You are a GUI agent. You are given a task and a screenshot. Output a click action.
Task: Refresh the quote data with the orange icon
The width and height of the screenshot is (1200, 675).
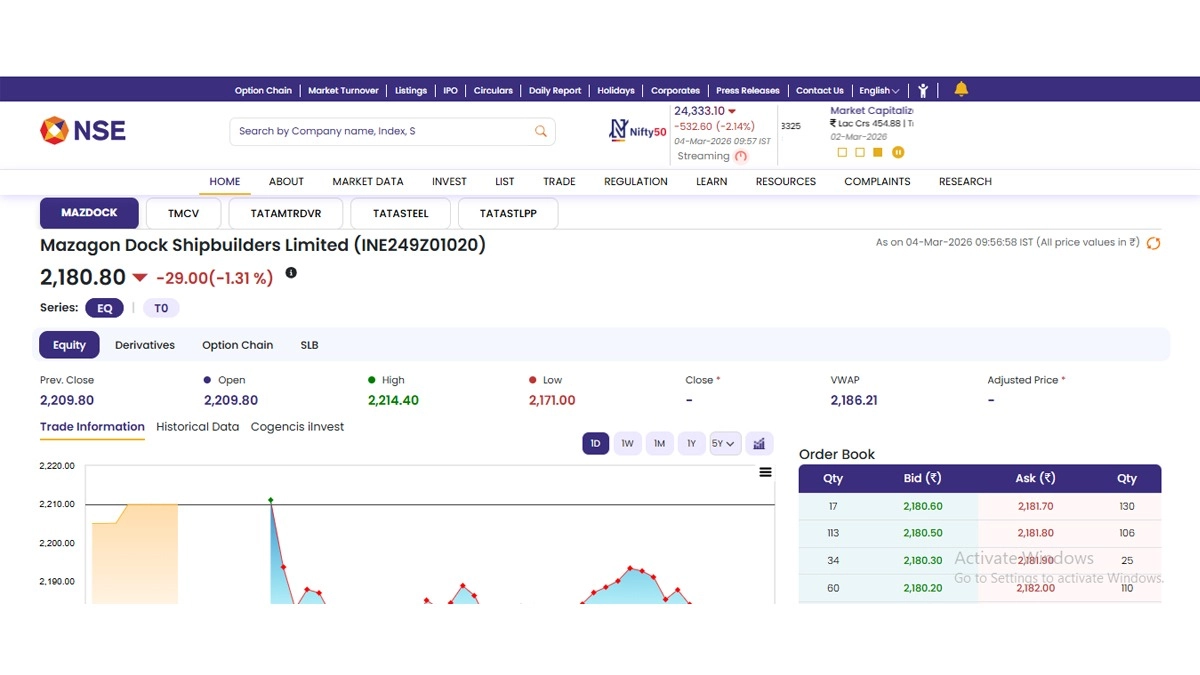(x=1153, y=243)
